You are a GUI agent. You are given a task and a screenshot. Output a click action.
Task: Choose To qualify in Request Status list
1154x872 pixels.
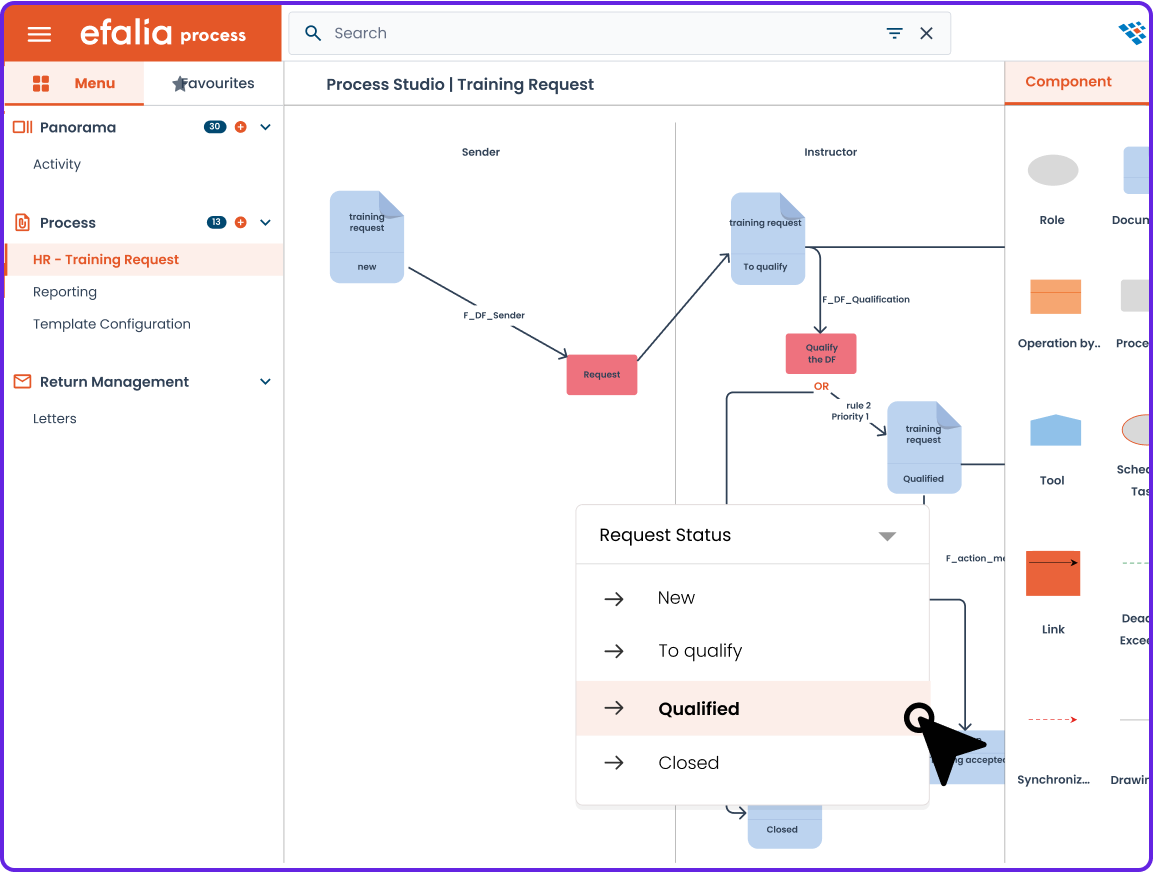point(752,651)
